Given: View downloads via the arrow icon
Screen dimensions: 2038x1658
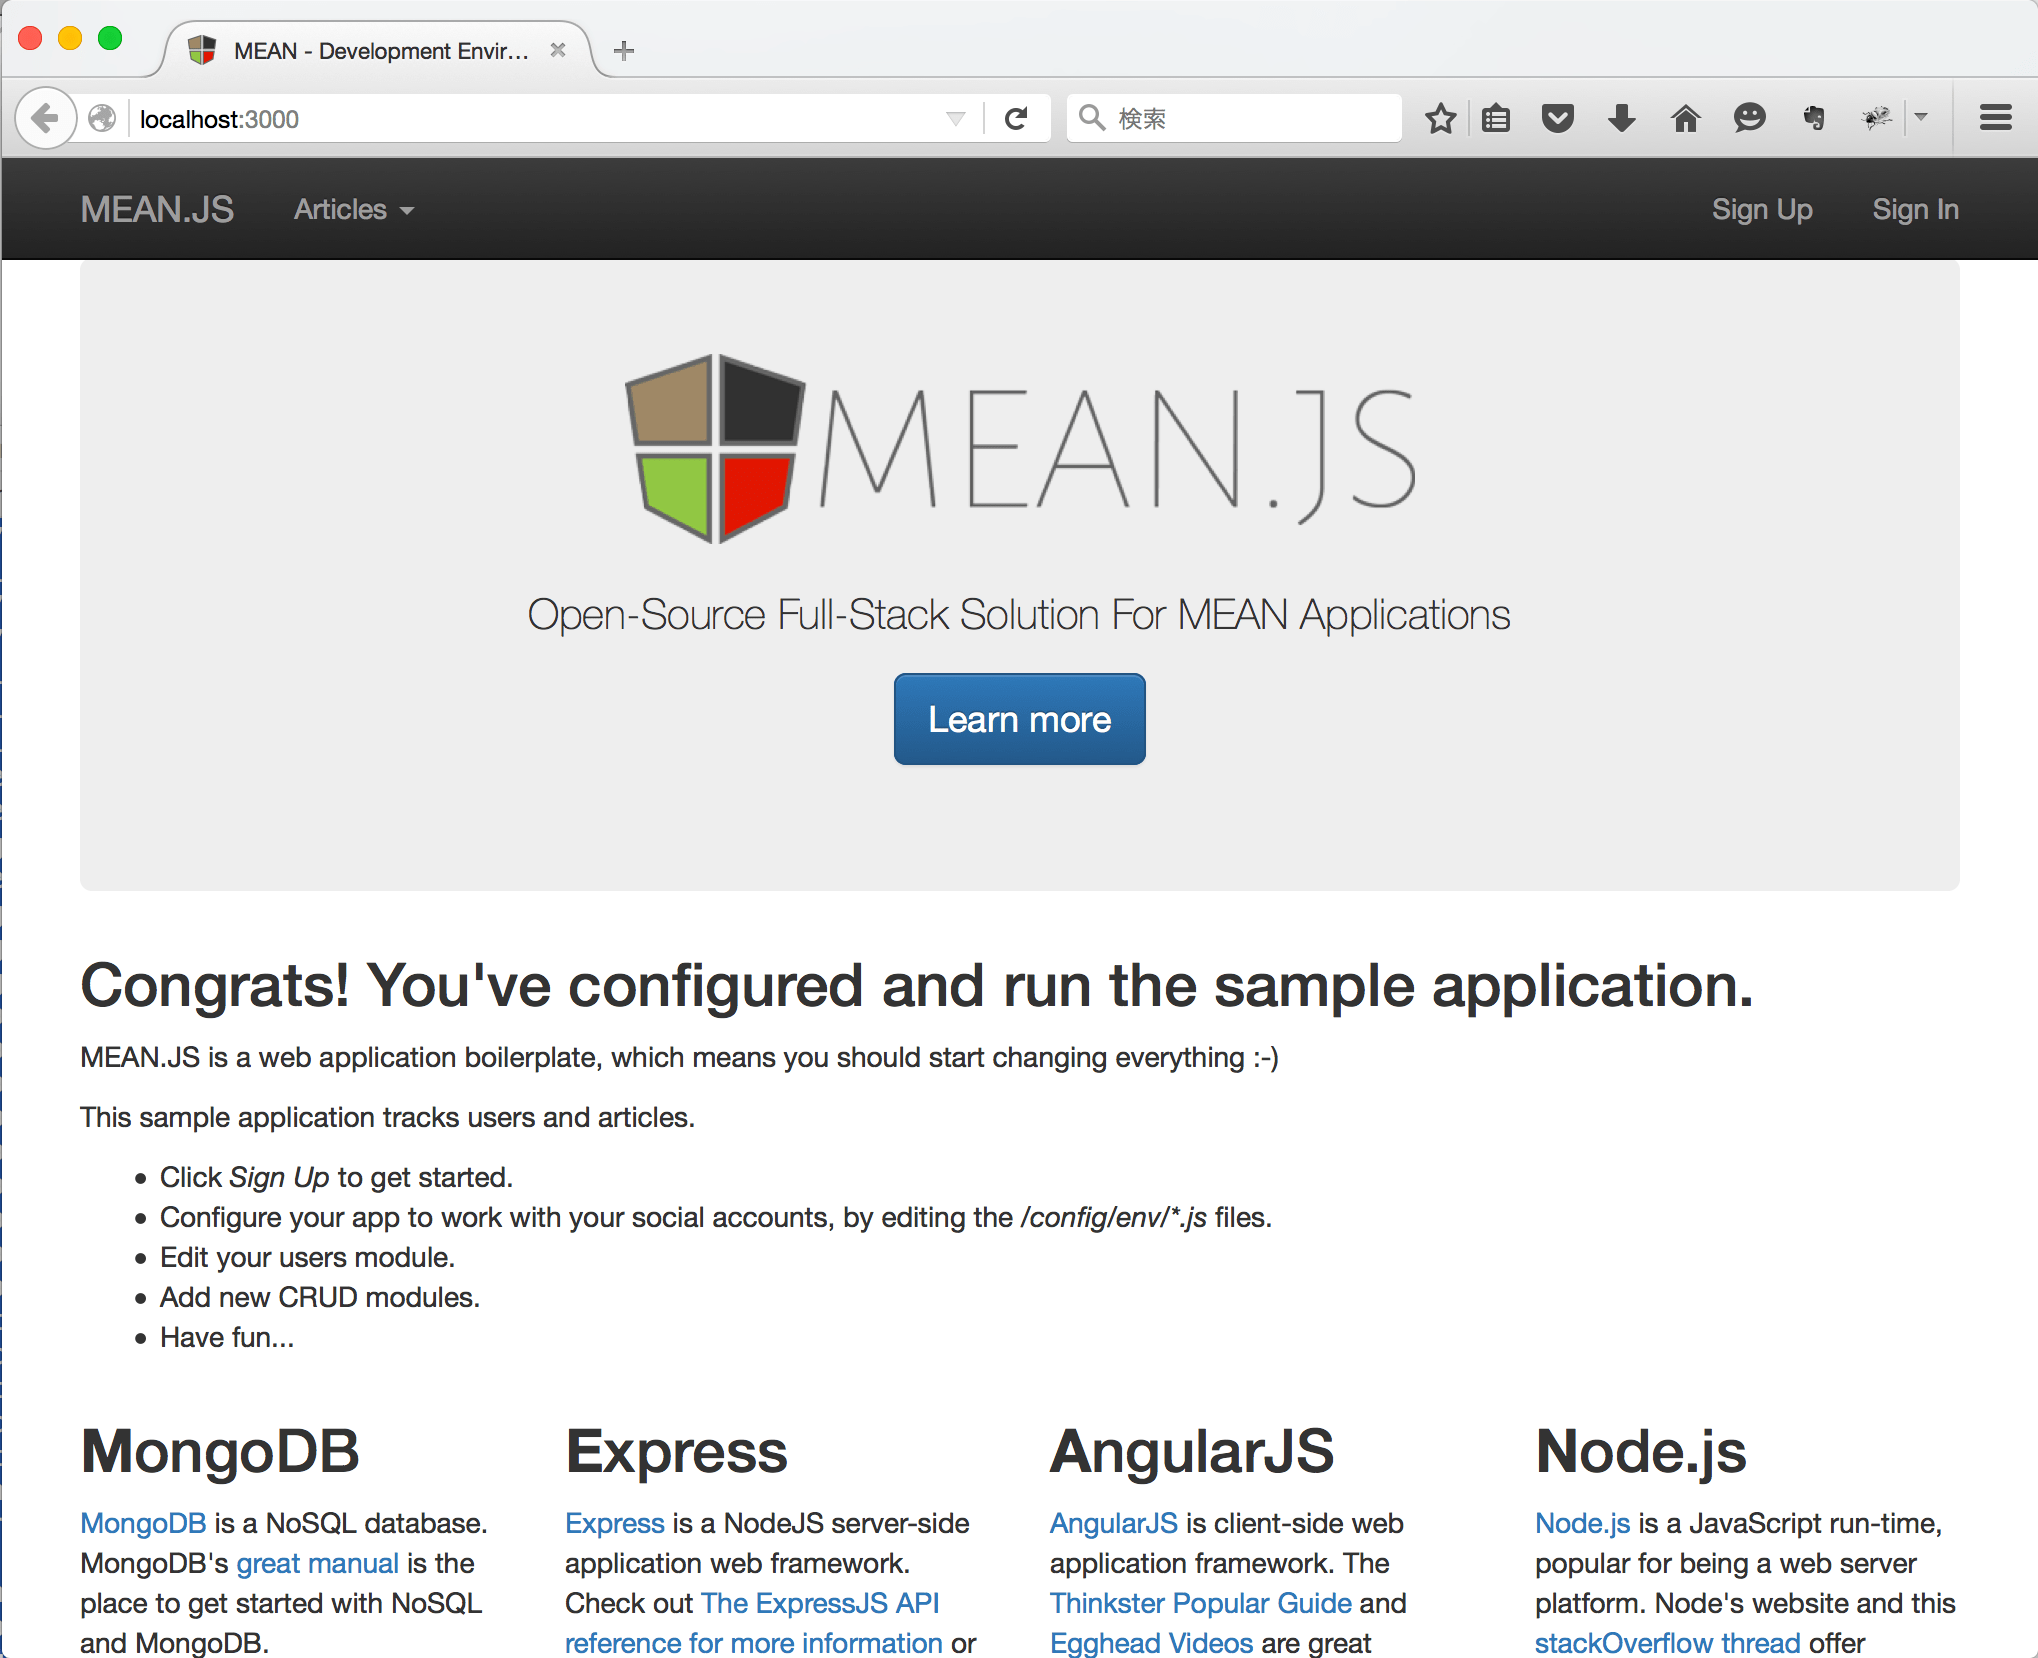Looking at the screenshot, I should 1621,118.
